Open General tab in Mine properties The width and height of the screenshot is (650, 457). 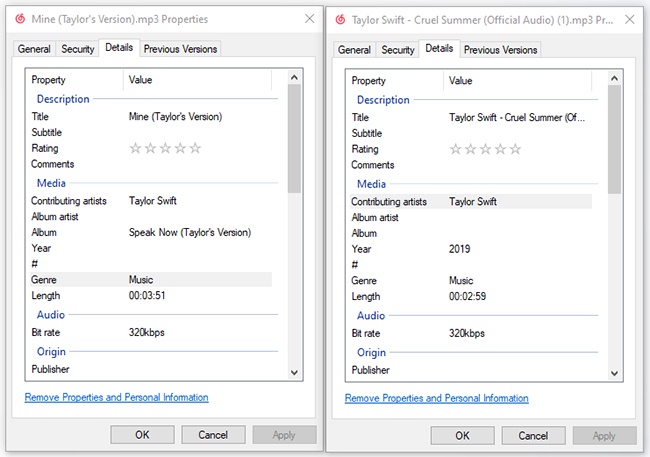click(34, 49)
